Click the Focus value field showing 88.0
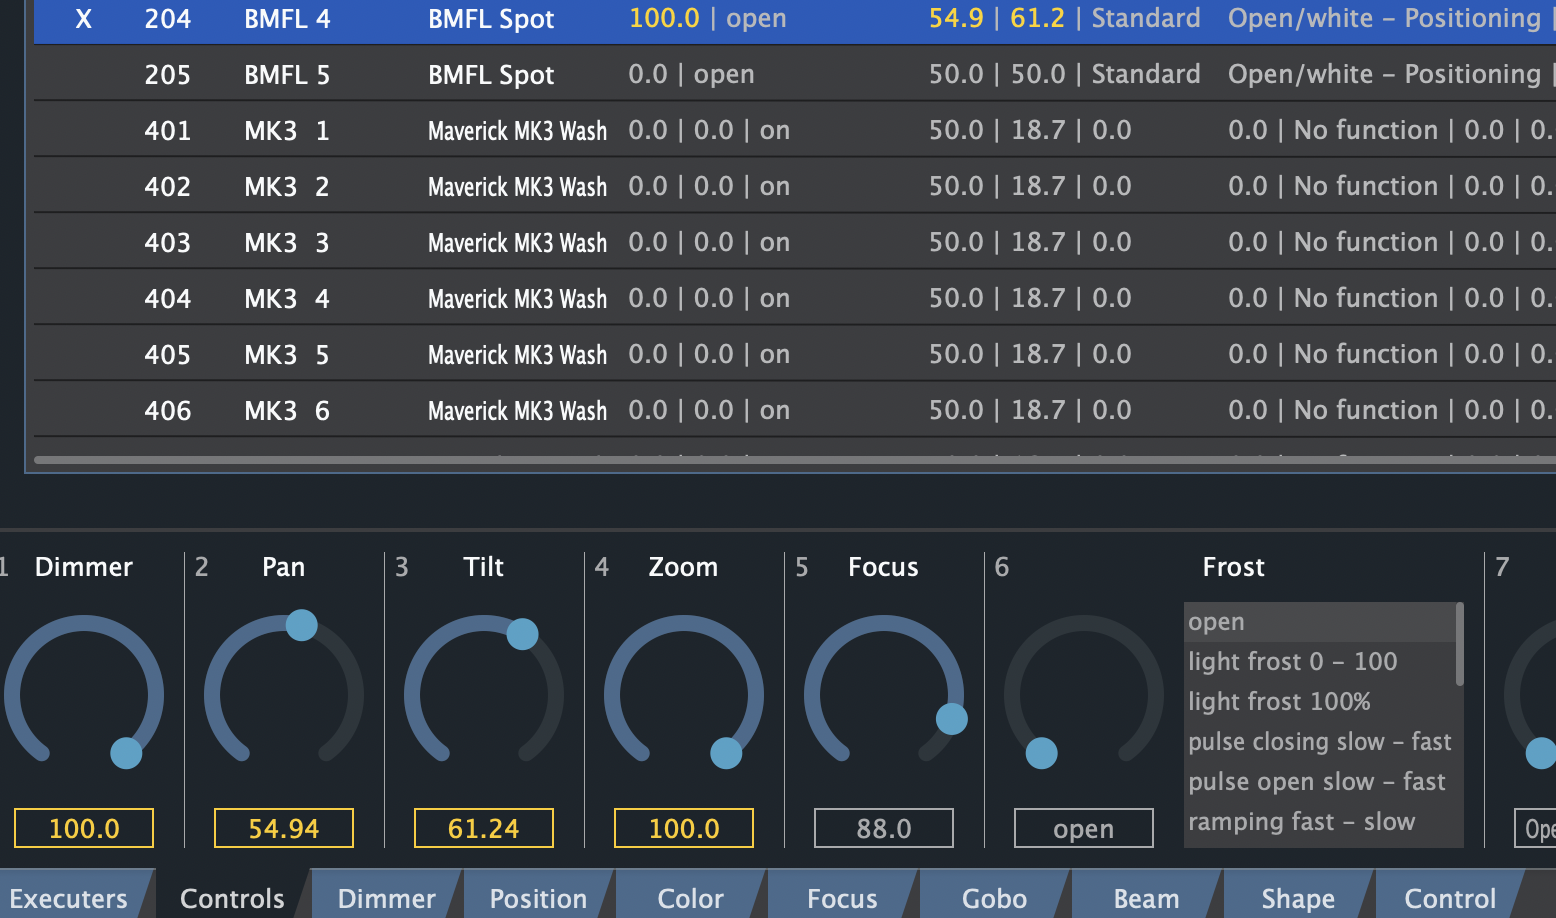This screenshot has height=918, width=1556. coord(884,828)
